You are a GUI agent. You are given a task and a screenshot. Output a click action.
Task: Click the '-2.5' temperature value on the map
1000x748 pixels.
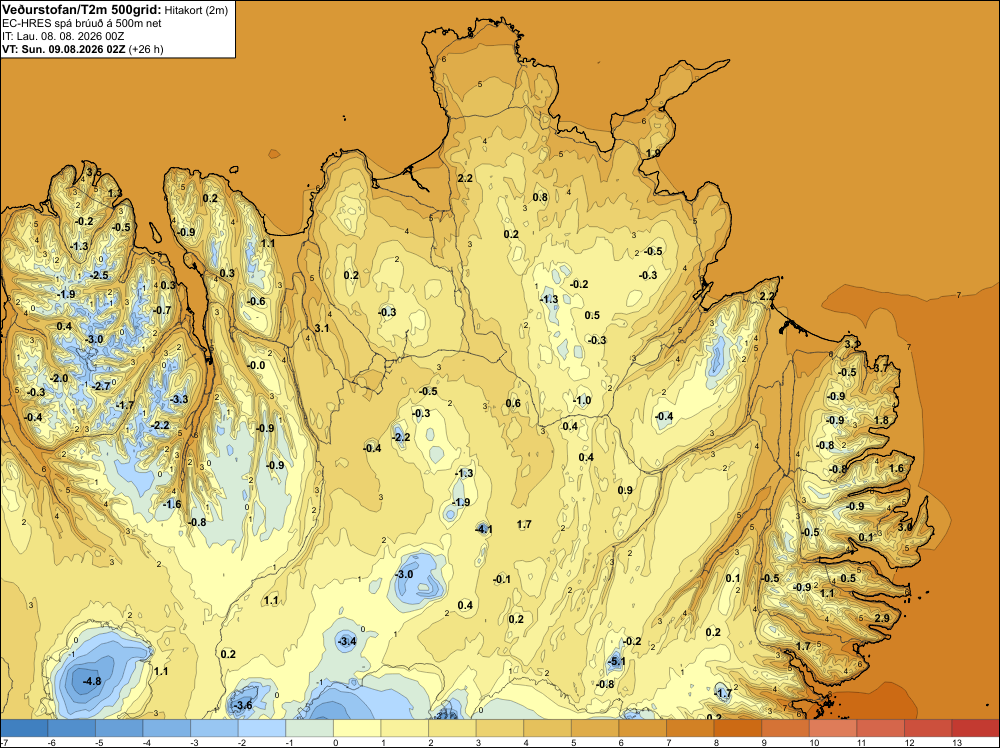(99, 275)
